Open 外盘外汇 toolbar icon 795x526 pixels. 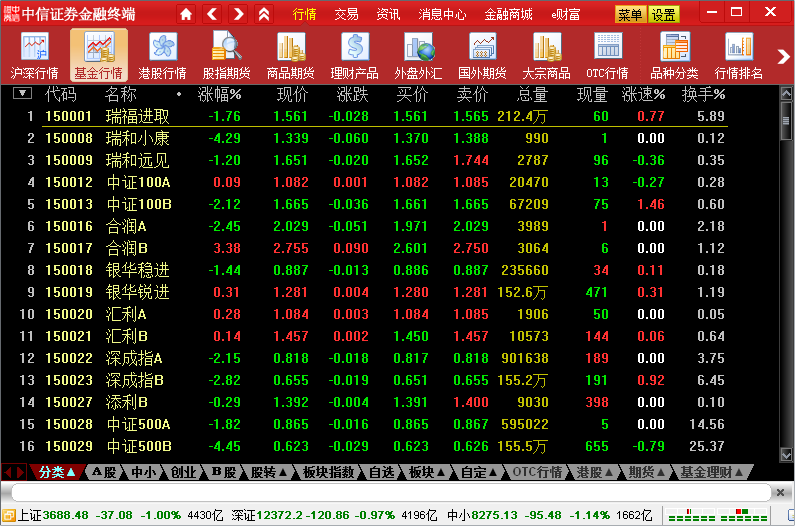pyautogui.click(x=418, y=55)
